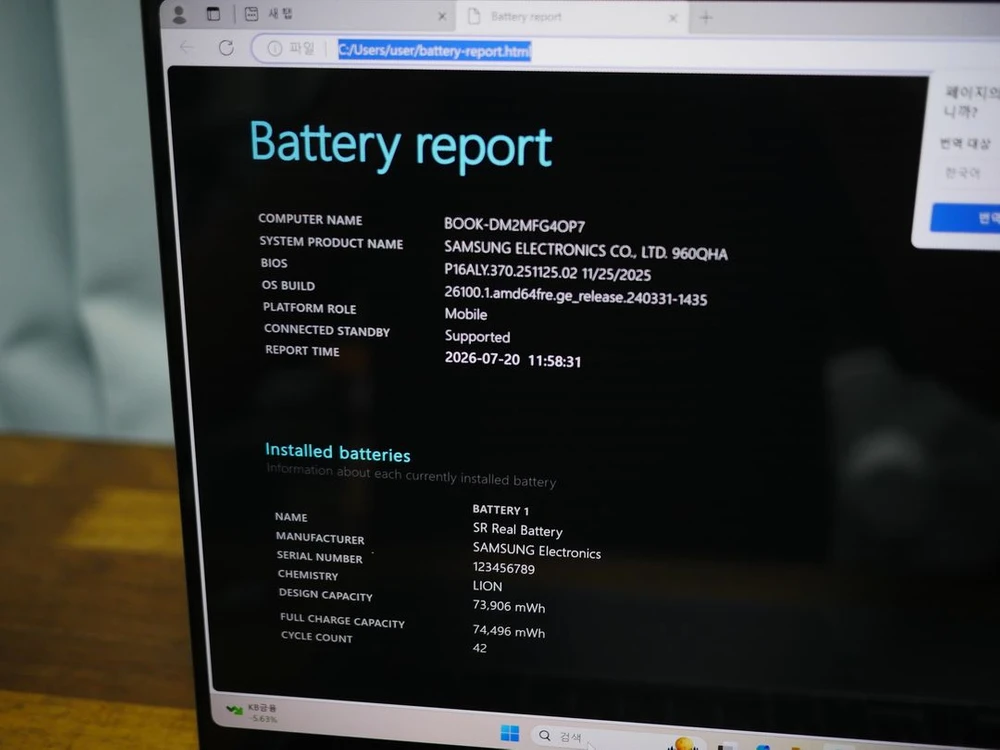Click the Battery report heading

tap(401, 145)
